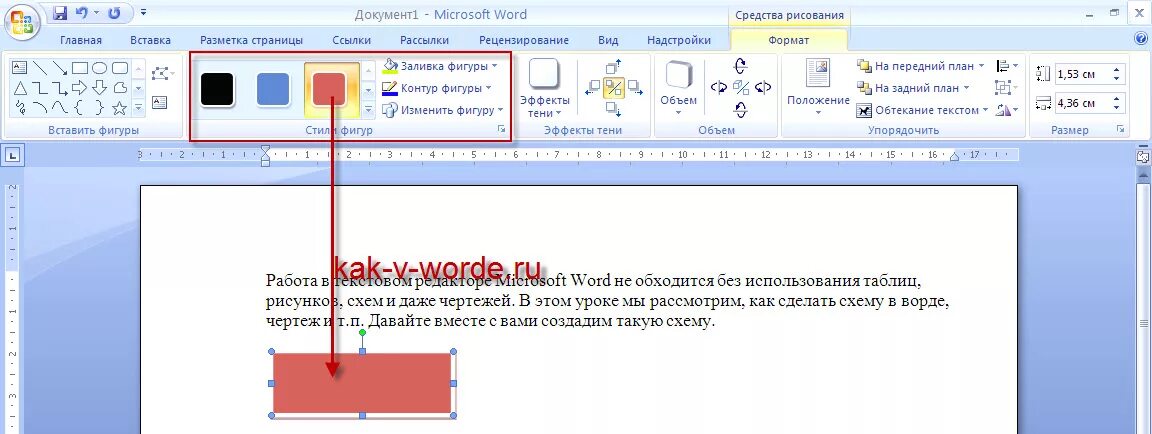Open Заливка фигуры dropdown
This screenshot has width=1152, height=434.
(x=441, y=66)
